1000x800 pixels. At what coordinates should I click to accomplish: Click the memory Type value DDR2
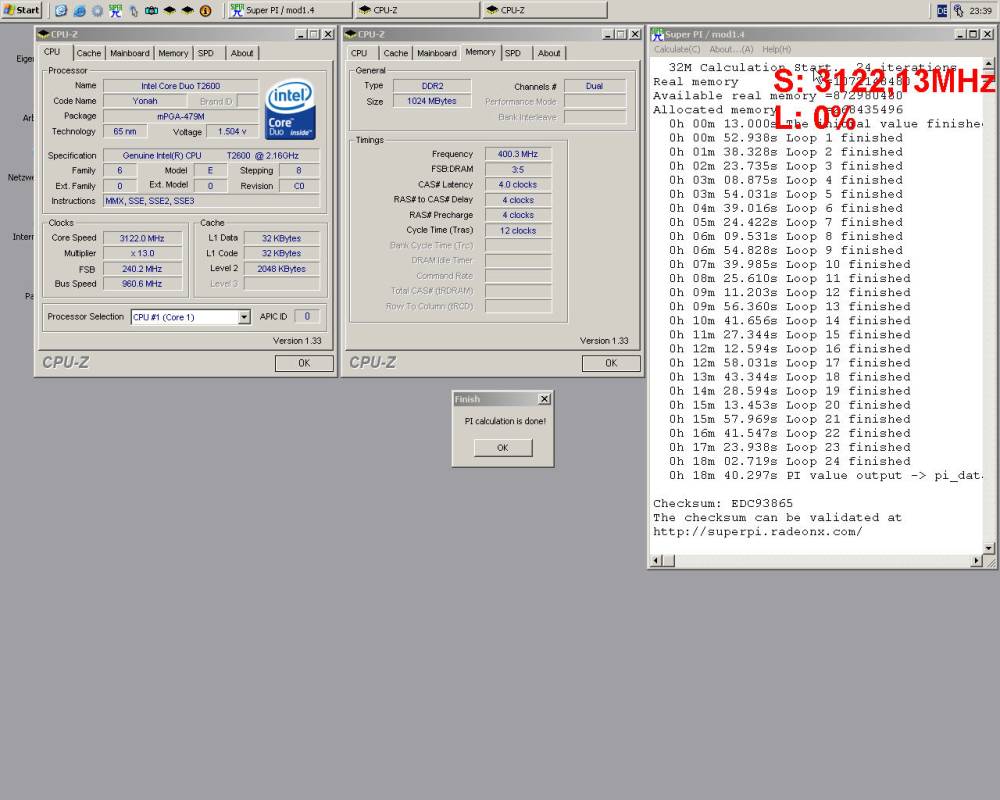pyautogui.click(x=432, y=85)
